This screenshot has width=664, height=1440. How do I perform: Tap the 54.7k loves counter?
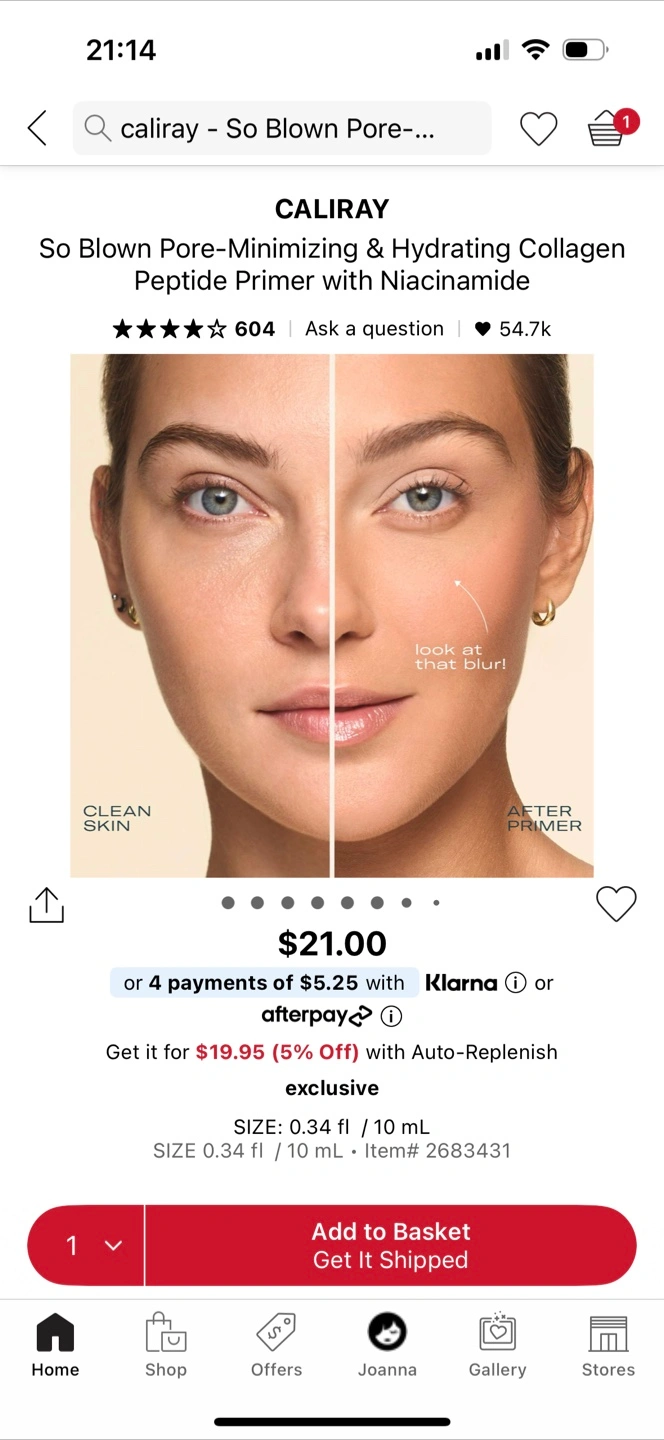click(x=512, y=329)
